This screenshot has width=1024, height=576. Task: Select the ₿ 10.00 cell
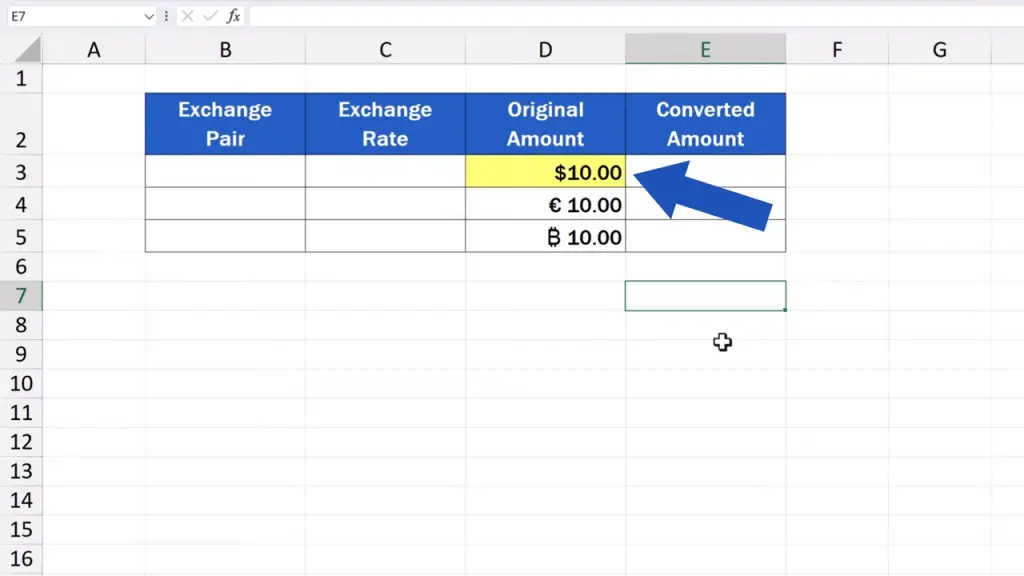[545, 237]
